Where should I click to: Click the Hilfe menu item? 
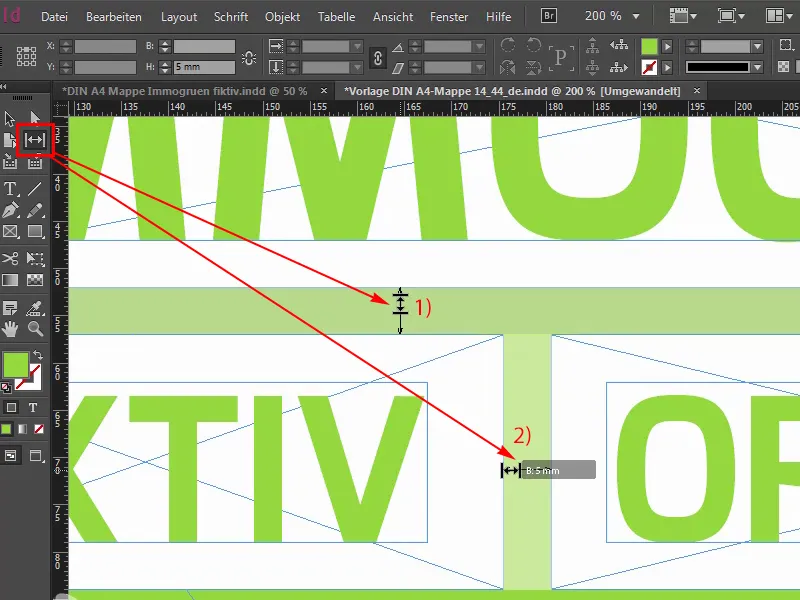(498, 16)
